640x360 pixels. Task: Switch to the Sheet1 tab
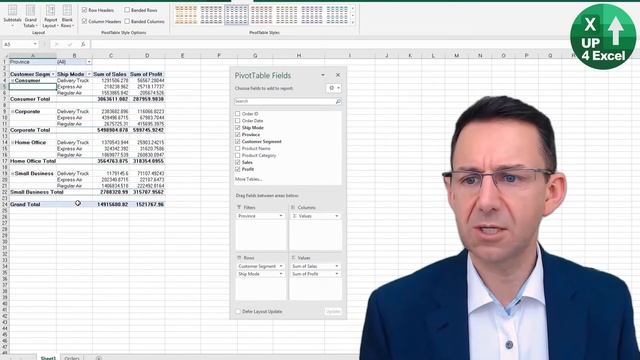[x=48, y=358]
